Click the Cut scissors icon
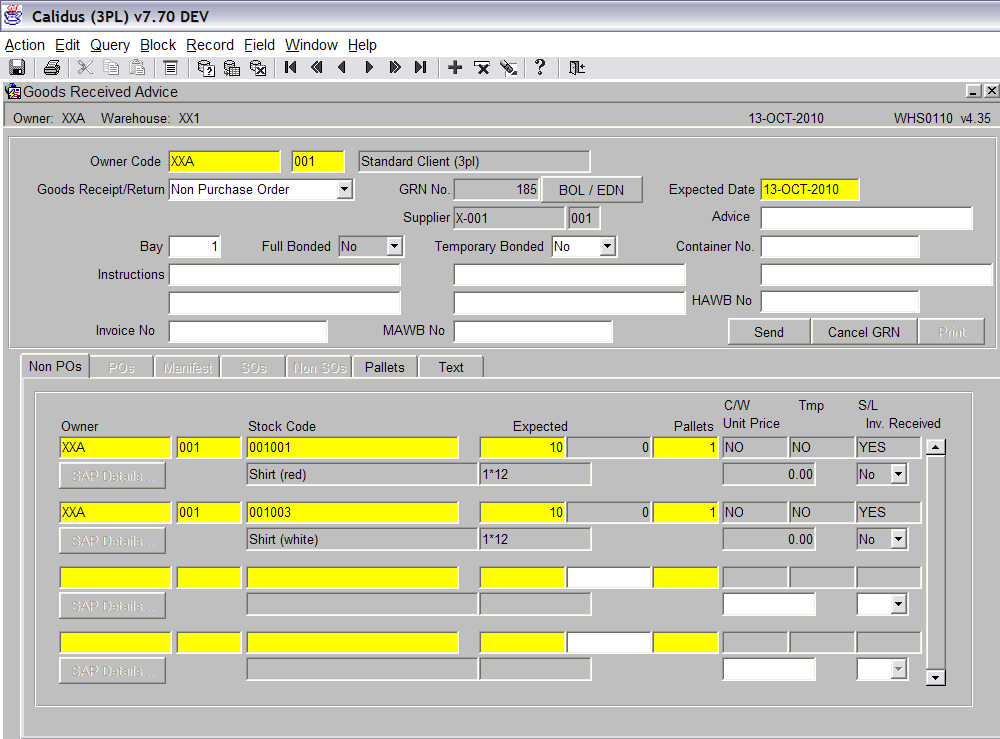This screenshot has height=739, width=1000. coord(85,68)
